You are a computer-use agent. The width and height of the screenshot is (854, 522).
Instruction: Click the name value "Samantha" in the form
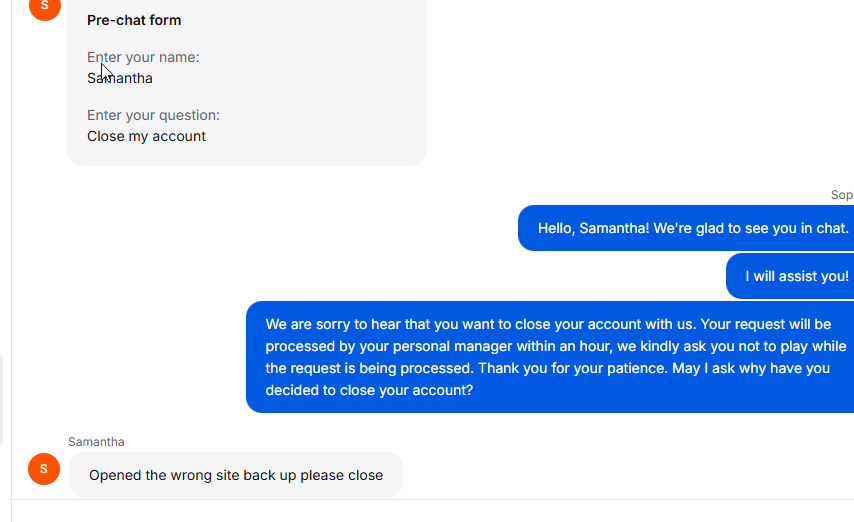pos(120,78)
